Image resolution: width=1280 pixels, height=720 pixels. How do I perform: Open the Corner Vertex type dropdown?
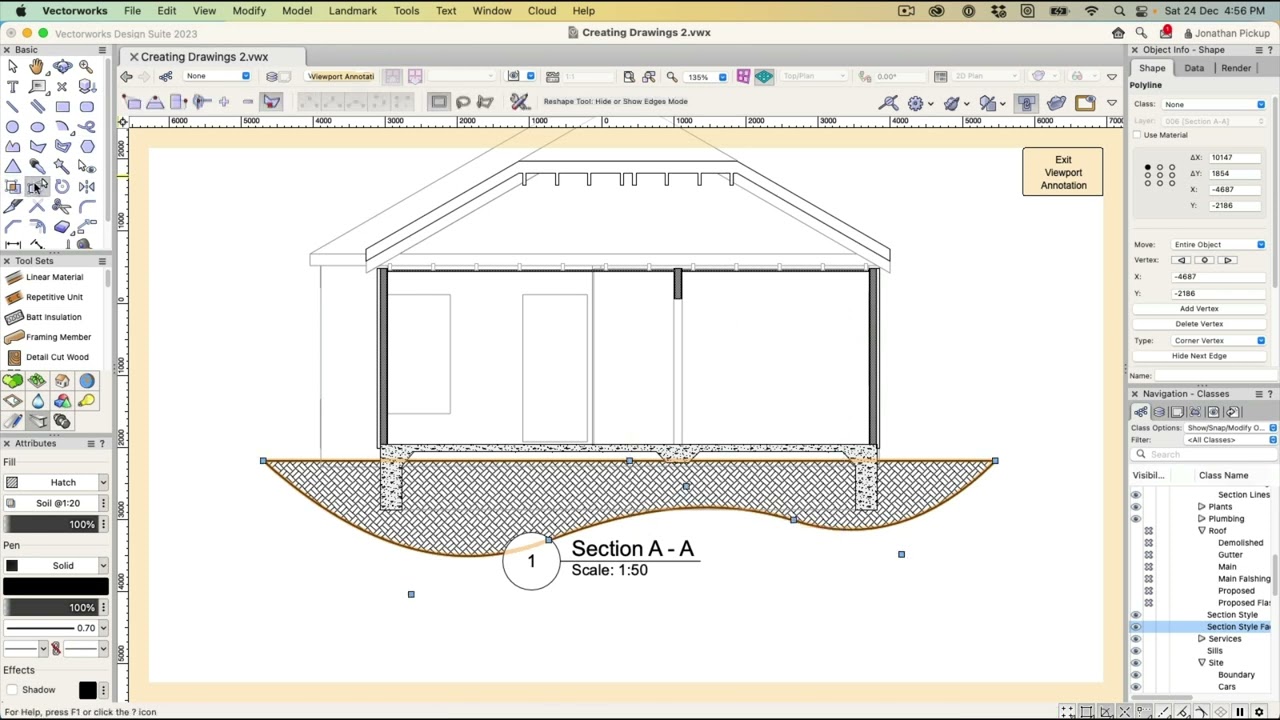1219,341
